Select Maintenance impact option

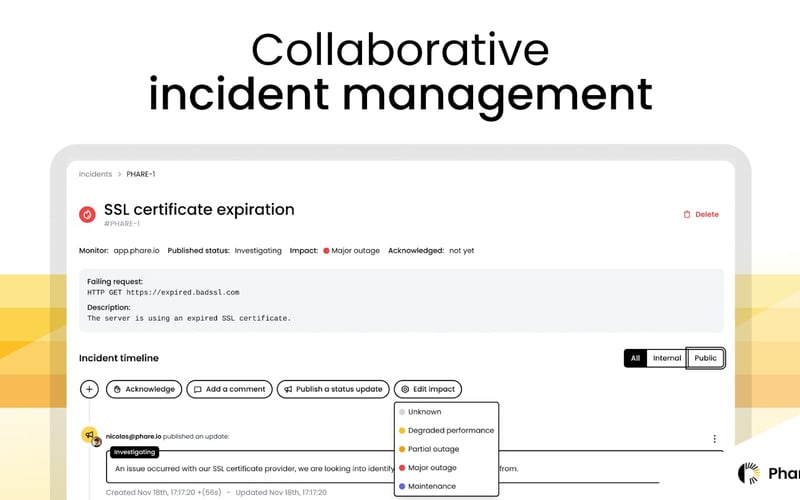(x=446, y=486)
